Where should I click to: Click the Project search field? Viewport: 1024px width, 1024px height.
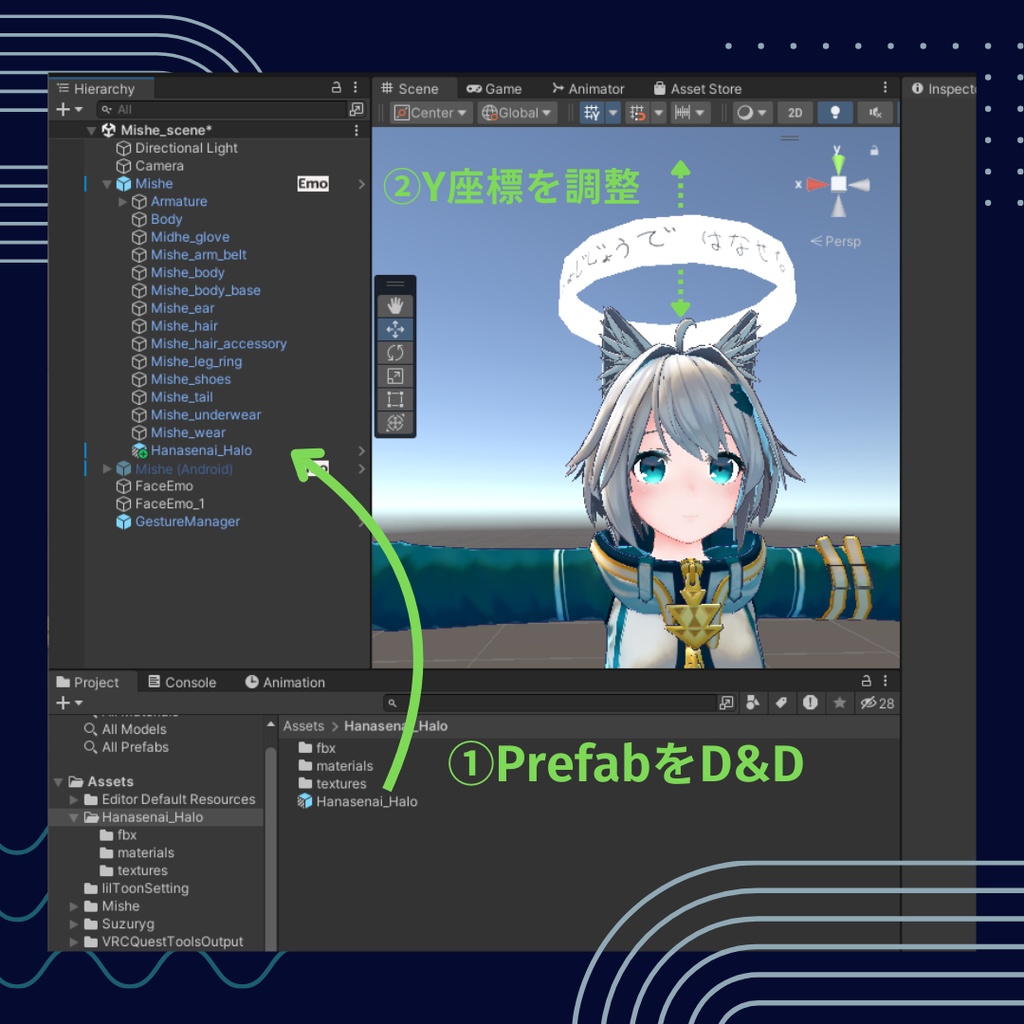pos(551,703)
